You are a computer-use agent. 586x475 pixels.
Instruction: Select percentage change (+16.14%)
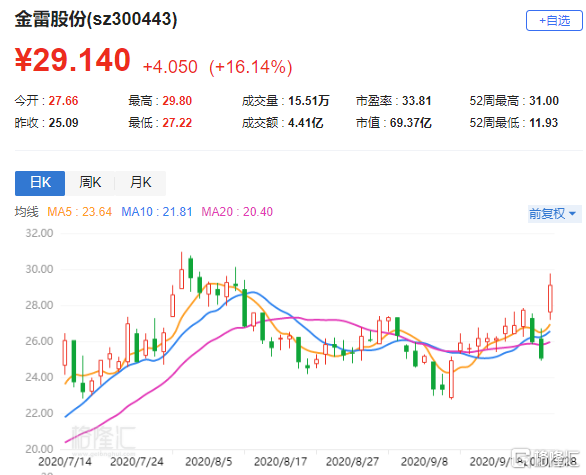click(251, 67)
